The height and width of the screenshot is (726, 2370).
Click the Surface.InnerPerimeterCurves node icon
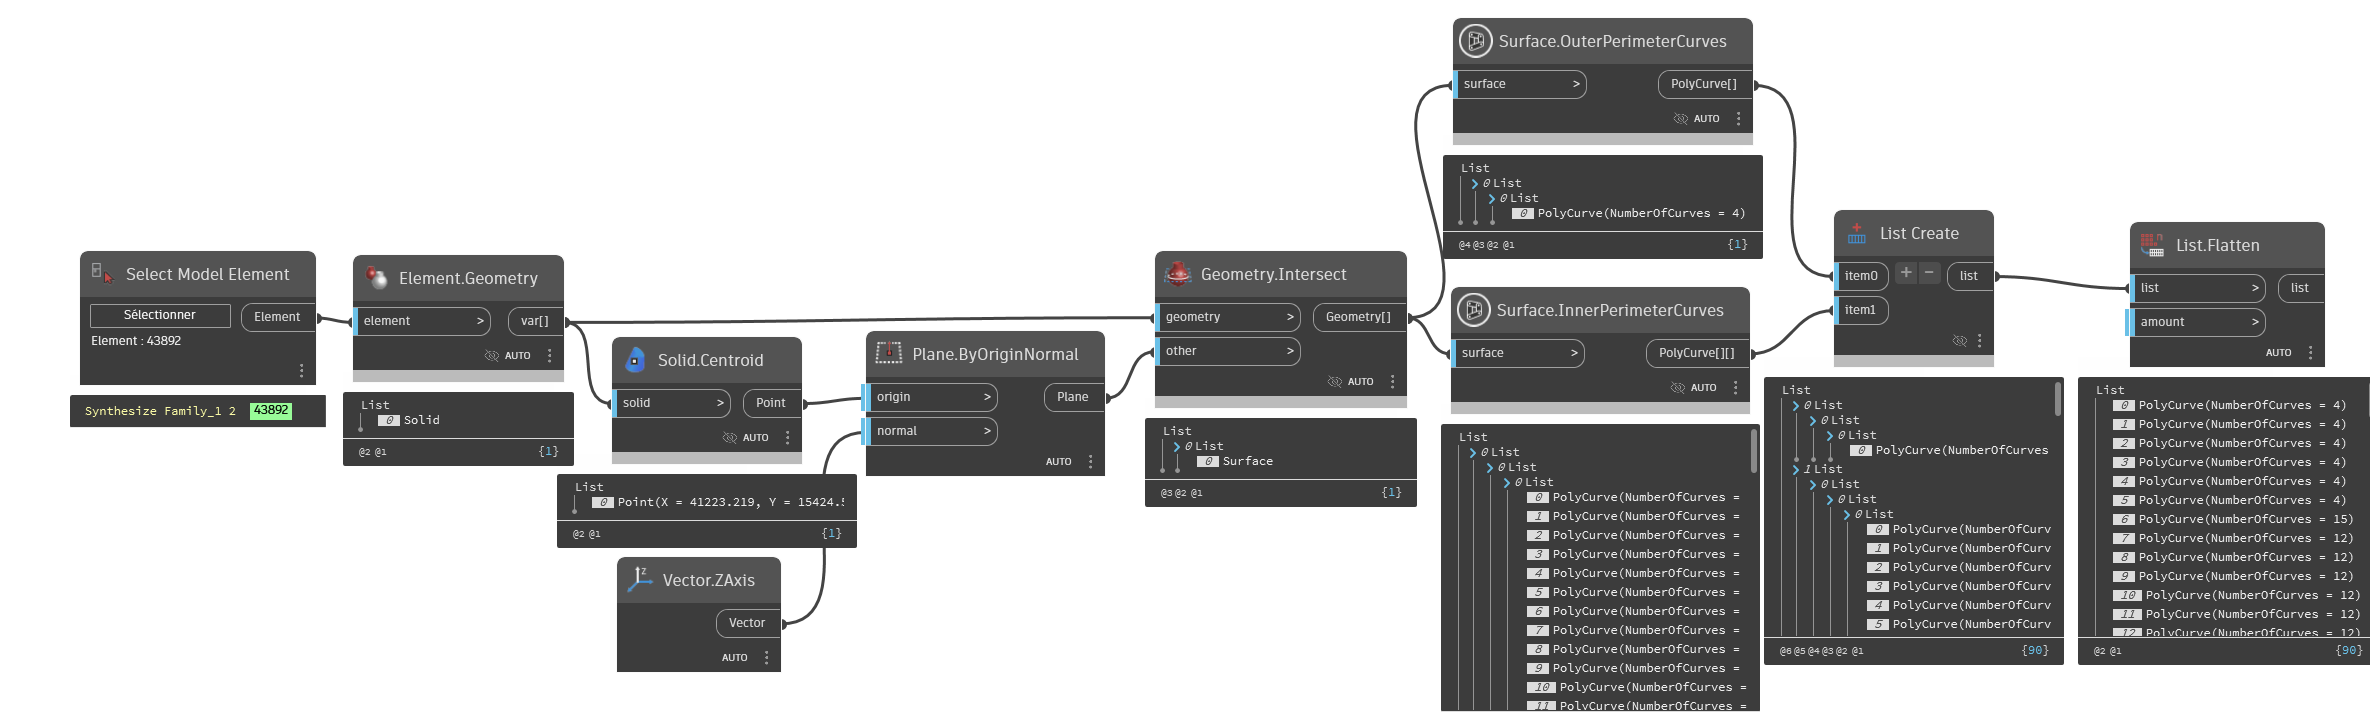click(1473, 310)
